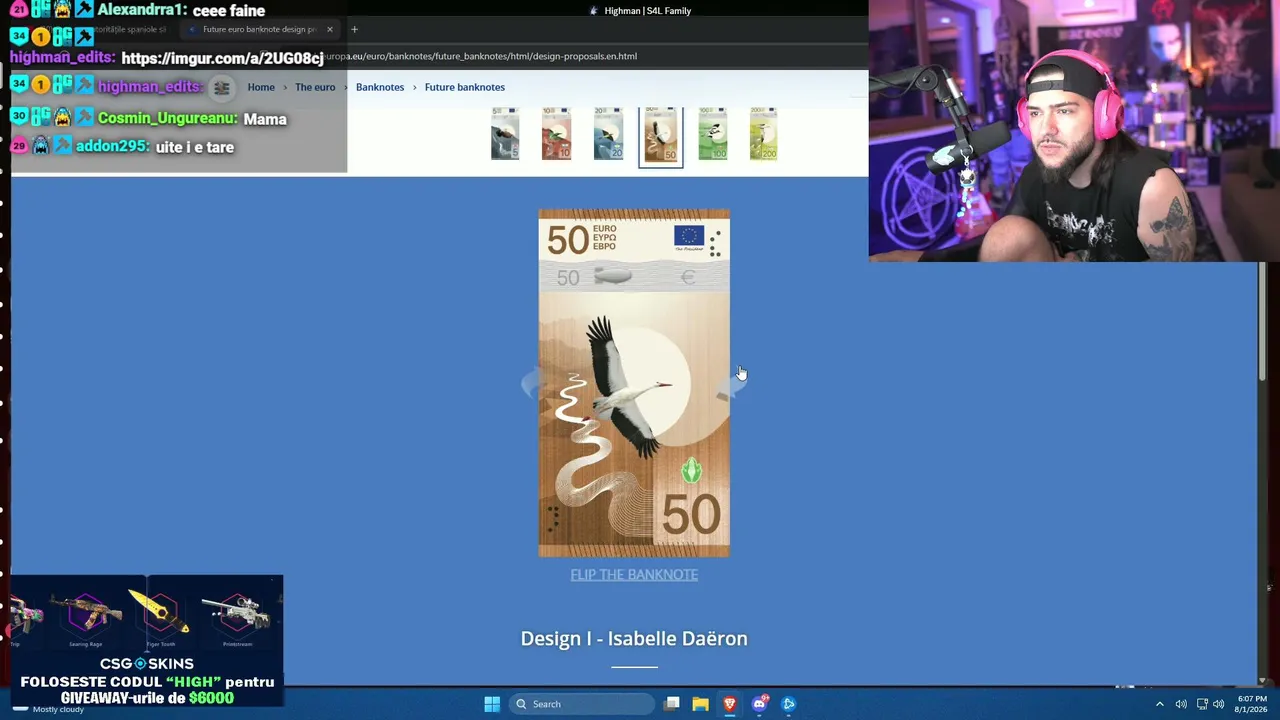This screenshot has width=1280, height=720.
Task: Flip the banknote with the right arrow
Action: (x=730, y=386)
